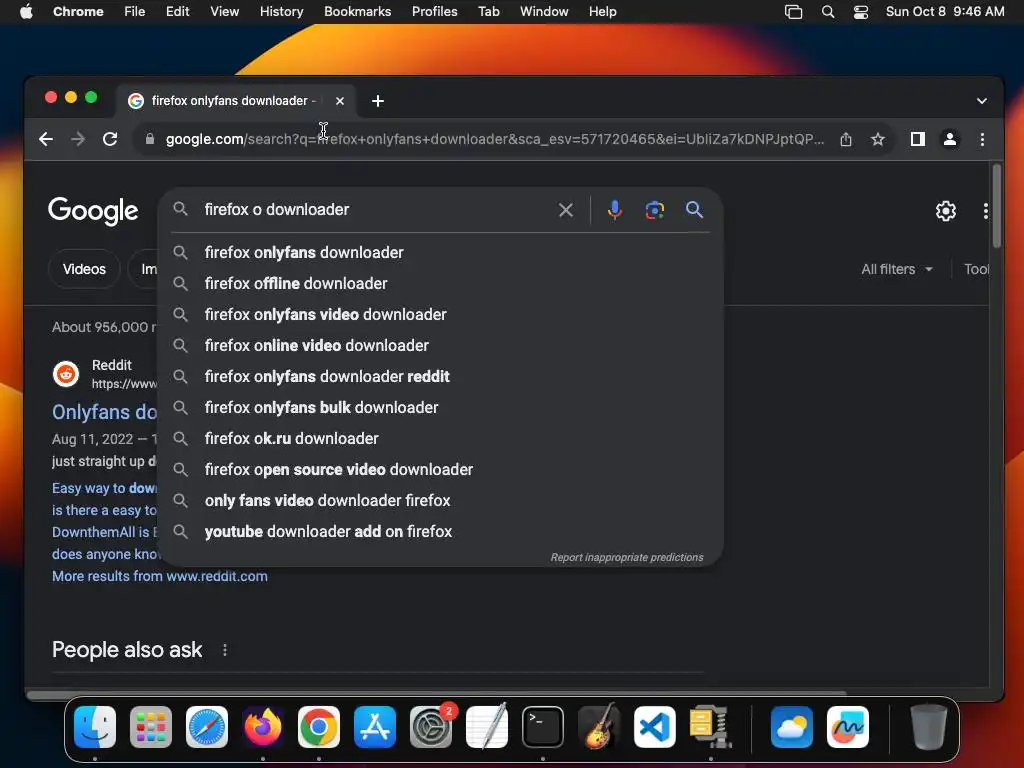Open the Window menu
The height and width of the screenshot is (768, 1024).
tap(544, 12)
